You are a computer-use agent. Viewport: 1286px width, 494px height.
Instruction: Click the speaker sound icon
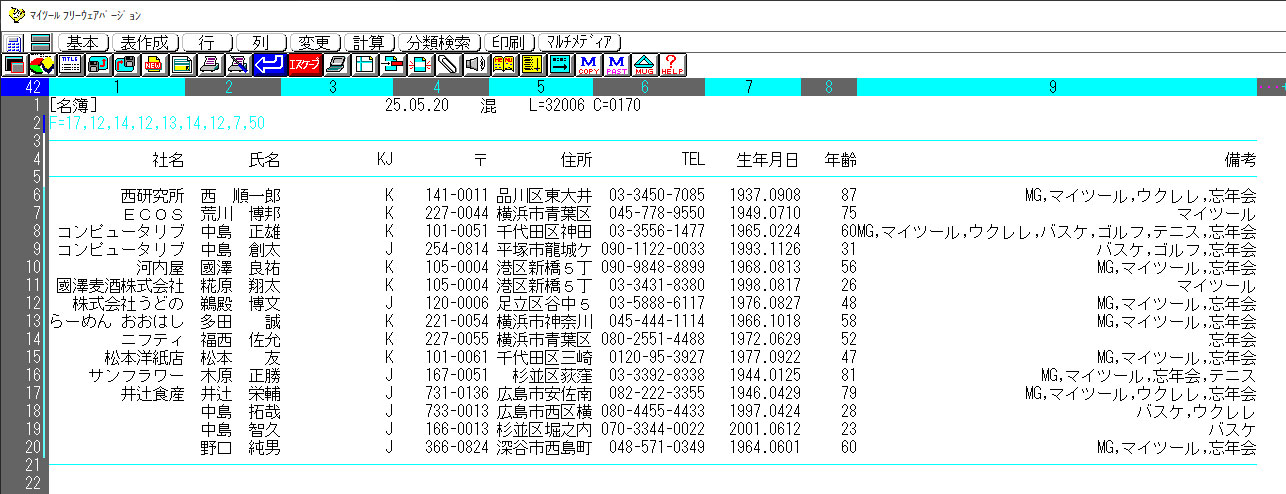click(476, 65)
